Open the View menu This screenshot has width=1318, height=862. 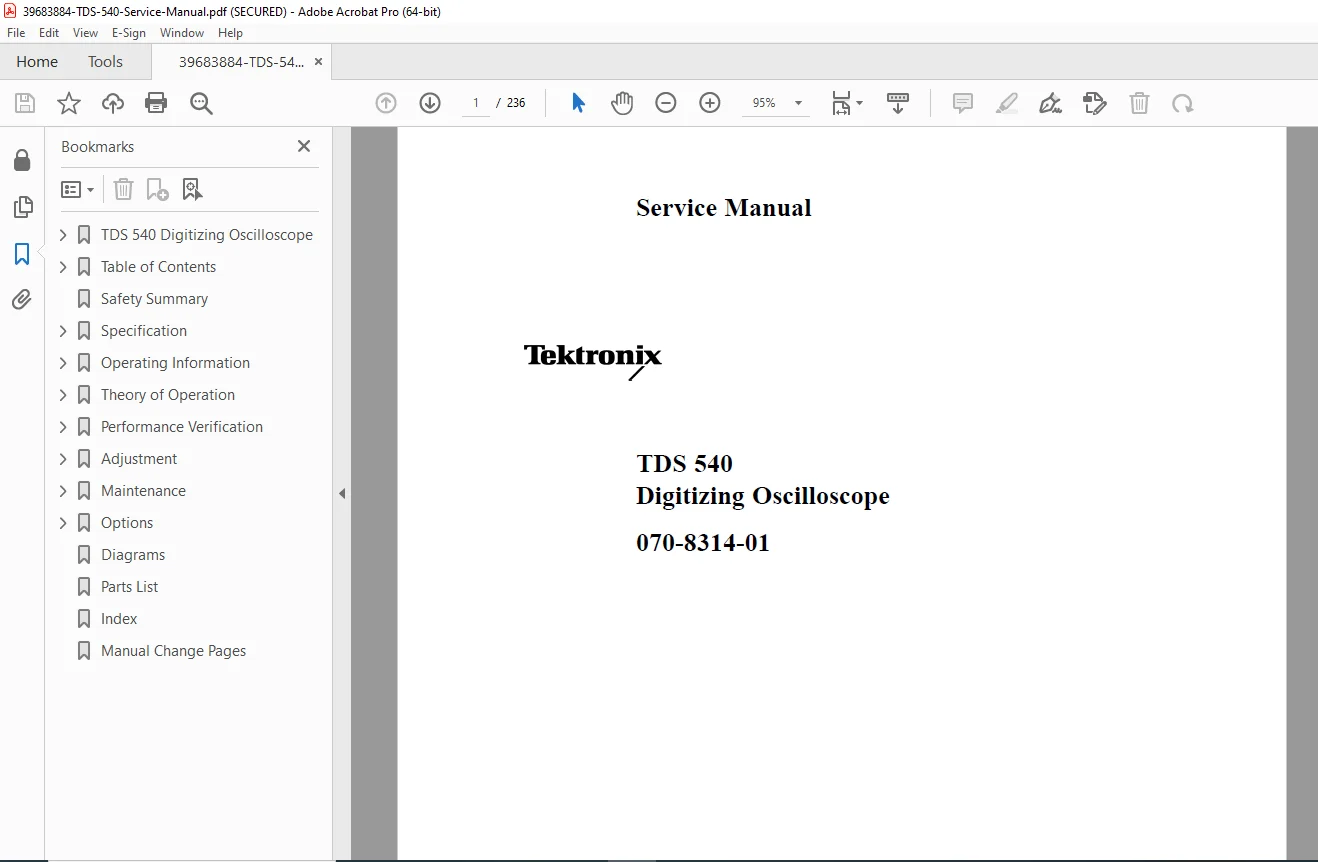[86, 33]
